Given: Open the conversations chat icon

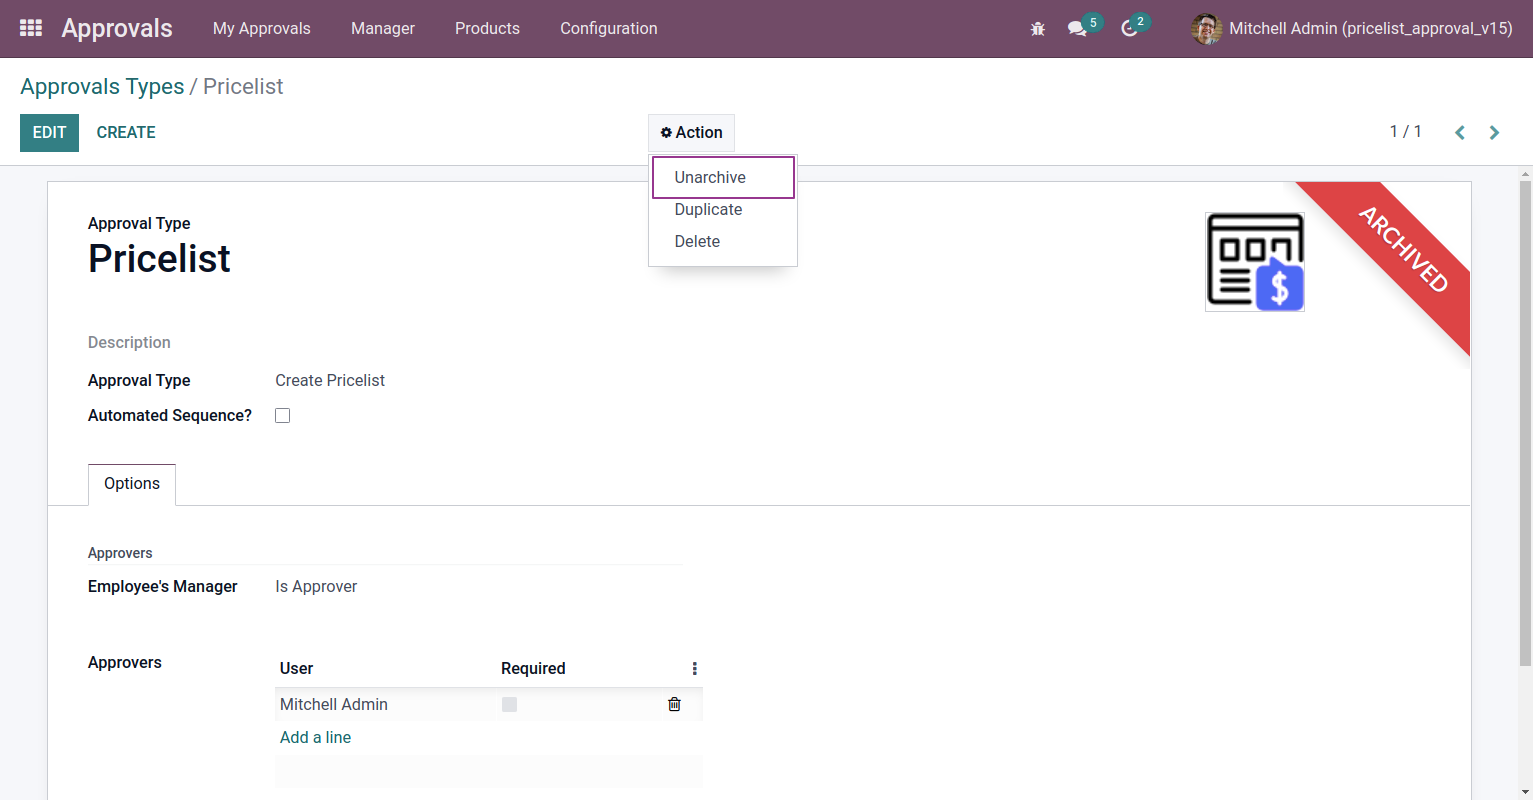Looking at the screenshot, I should point(1077,29).
